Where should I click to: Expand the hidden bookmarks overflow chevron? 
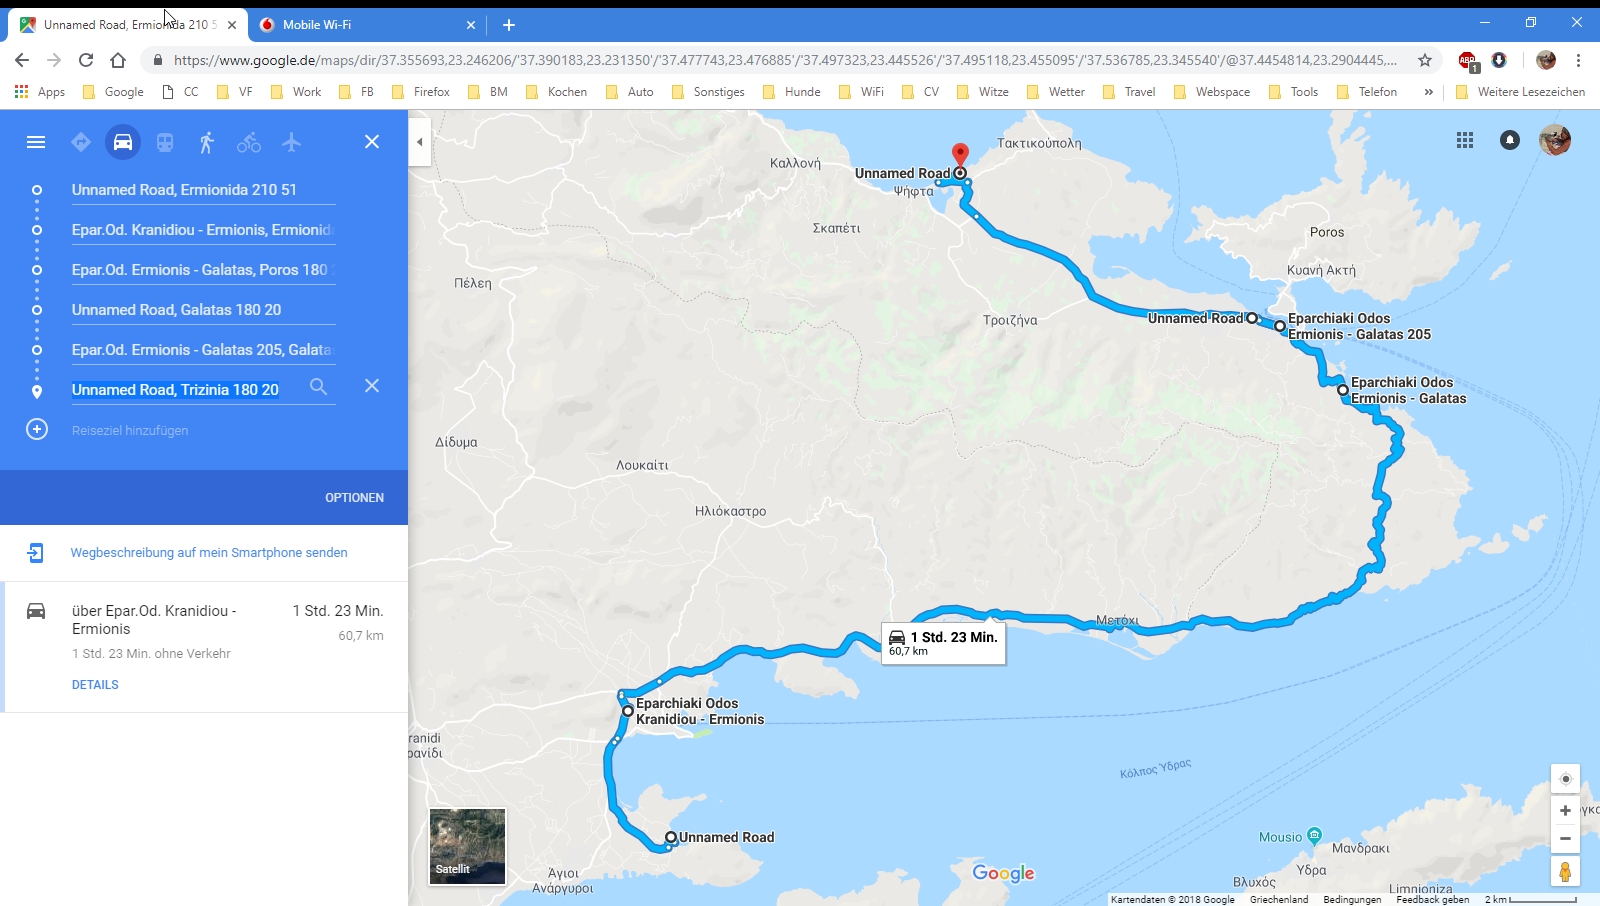click(1428, 92)
